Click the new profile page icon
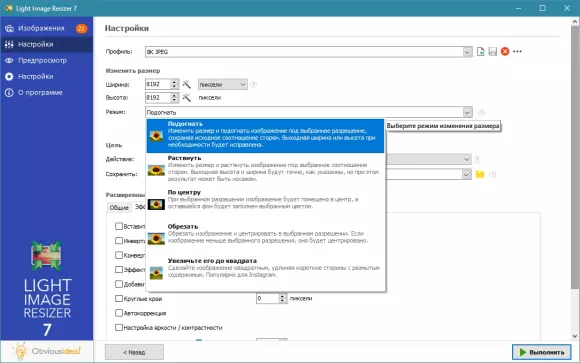The image size is (580, 363). [x=480, y=51]
